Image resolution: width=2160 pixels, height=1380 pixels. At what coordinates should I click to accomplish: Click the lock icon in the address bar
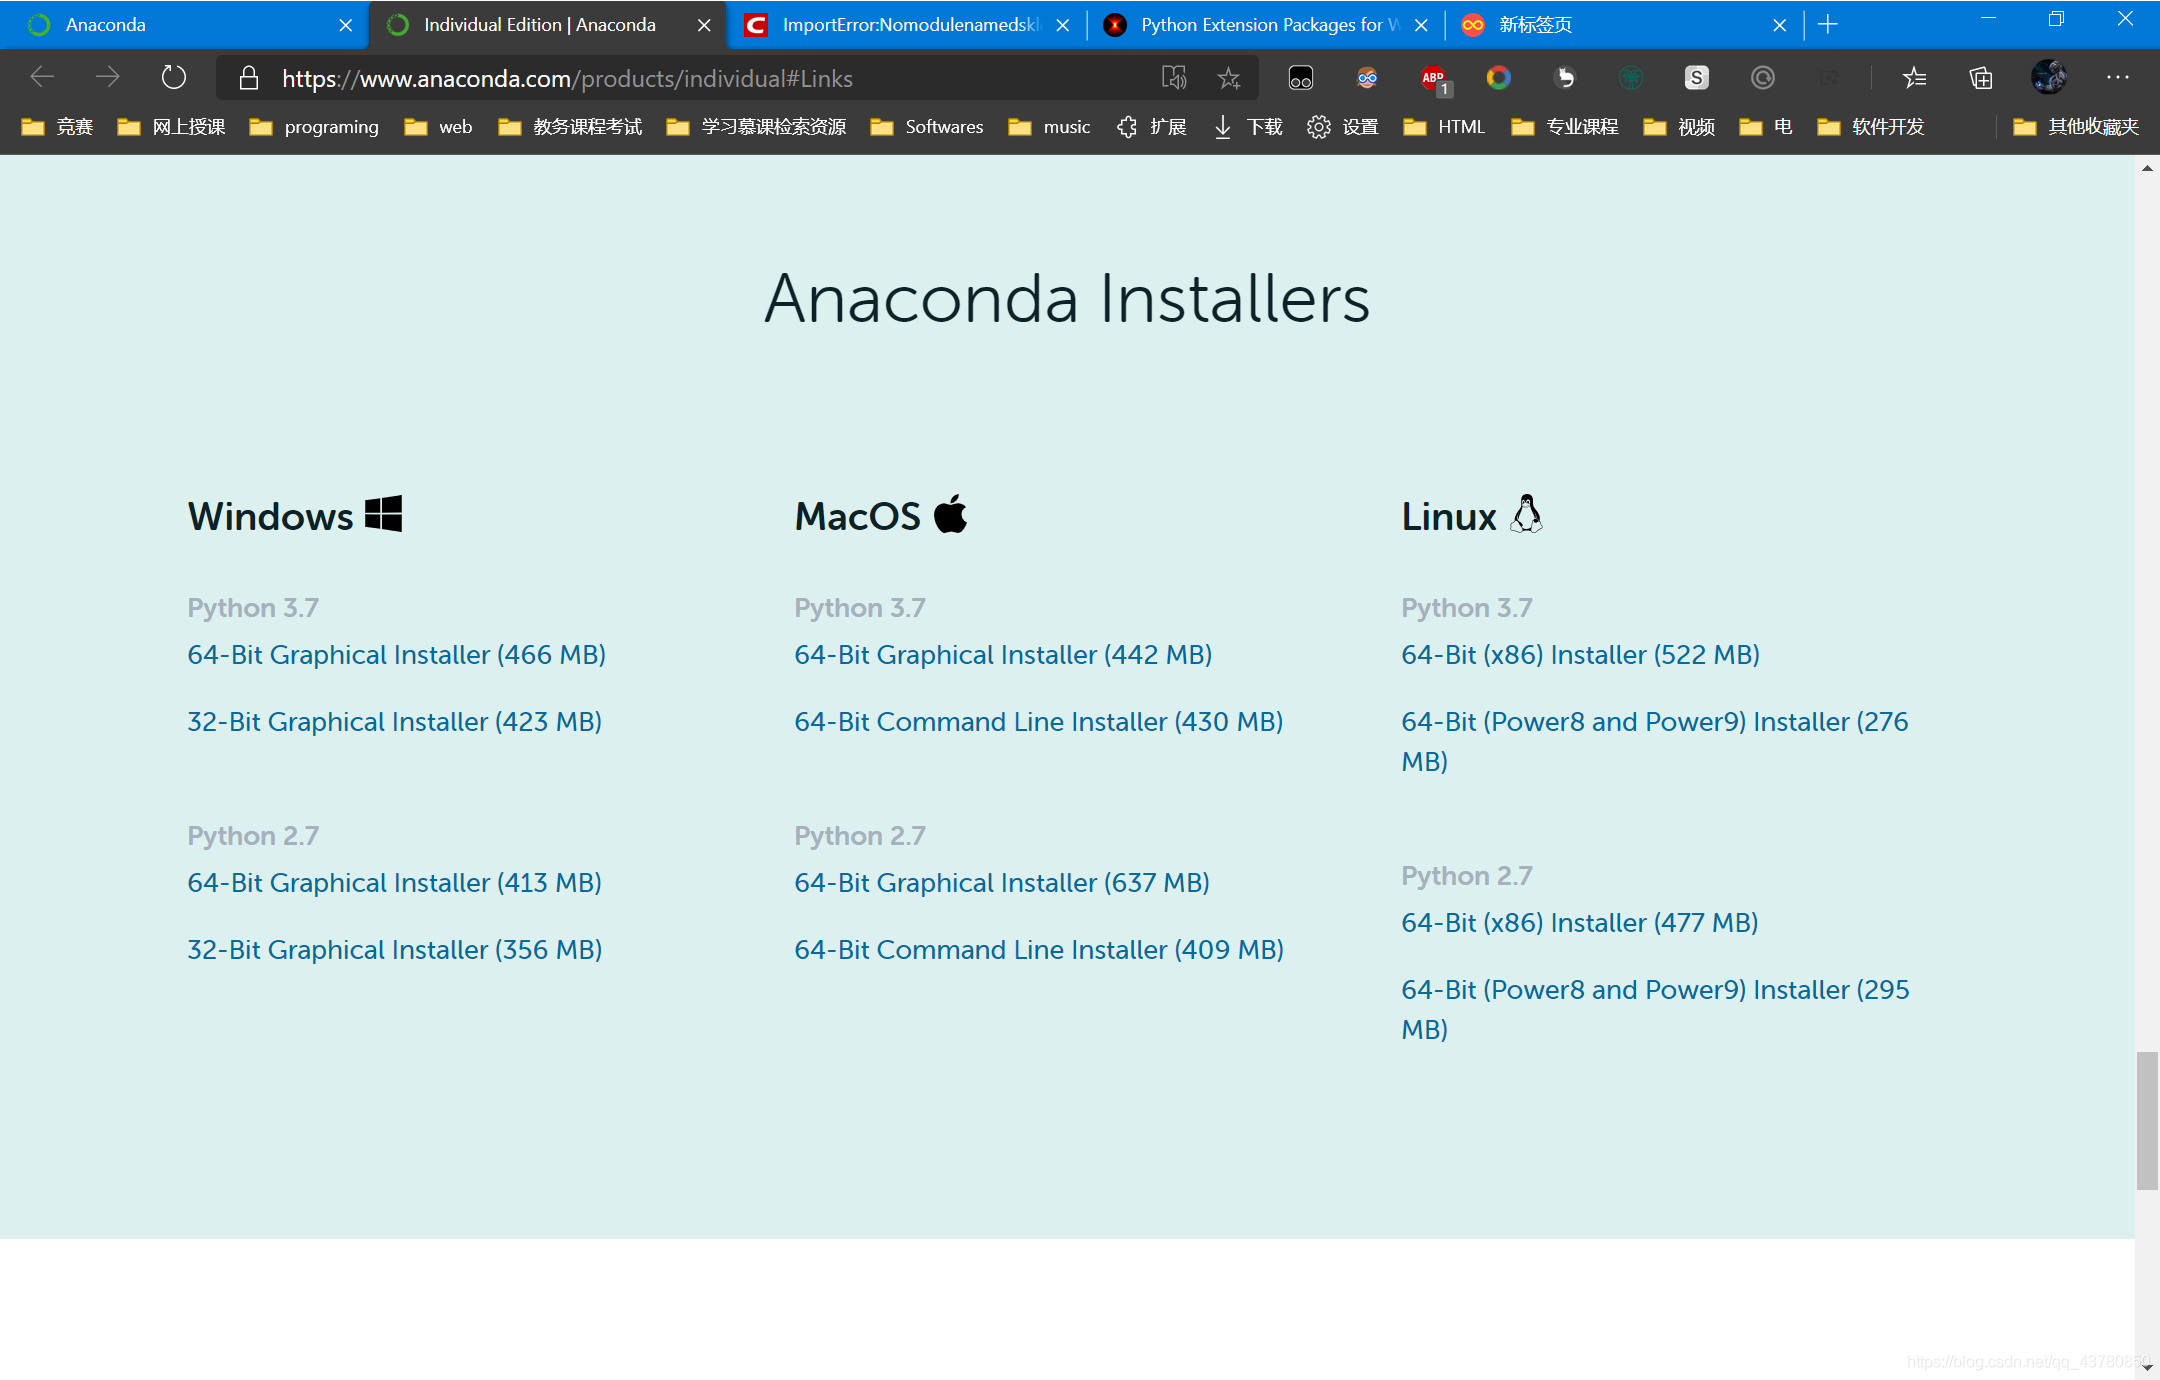click(249, 78)
